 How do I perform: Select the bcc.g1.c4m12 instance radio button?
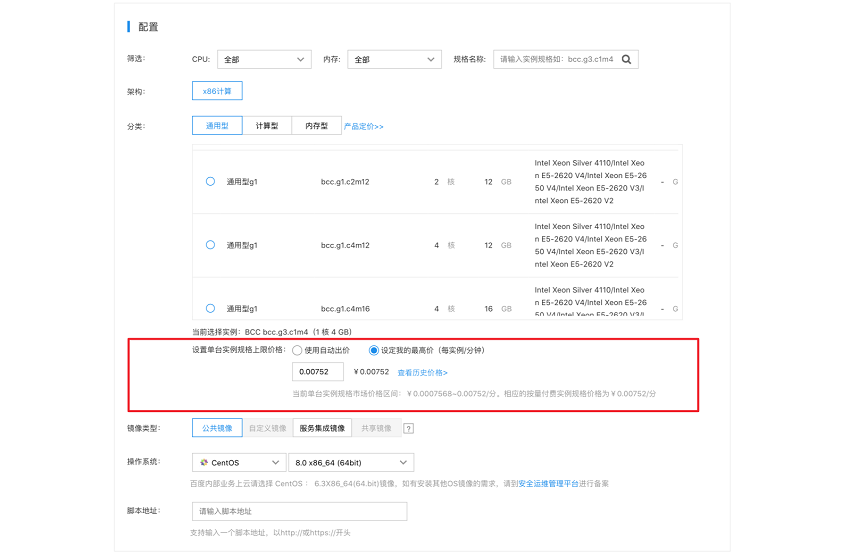tap(210, 245)
